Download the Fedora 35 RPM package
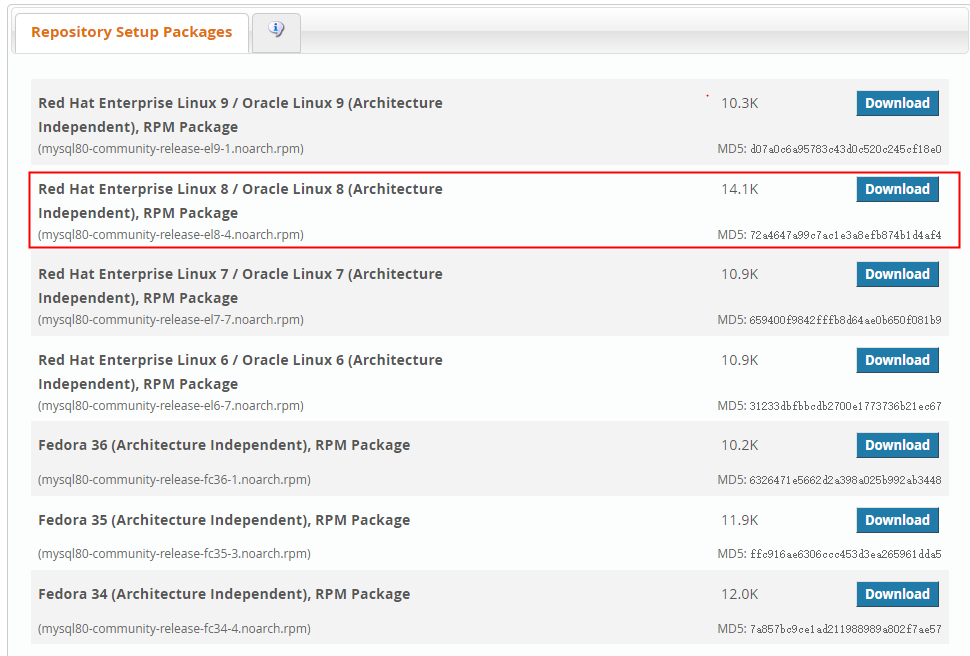 pos(897,520)
